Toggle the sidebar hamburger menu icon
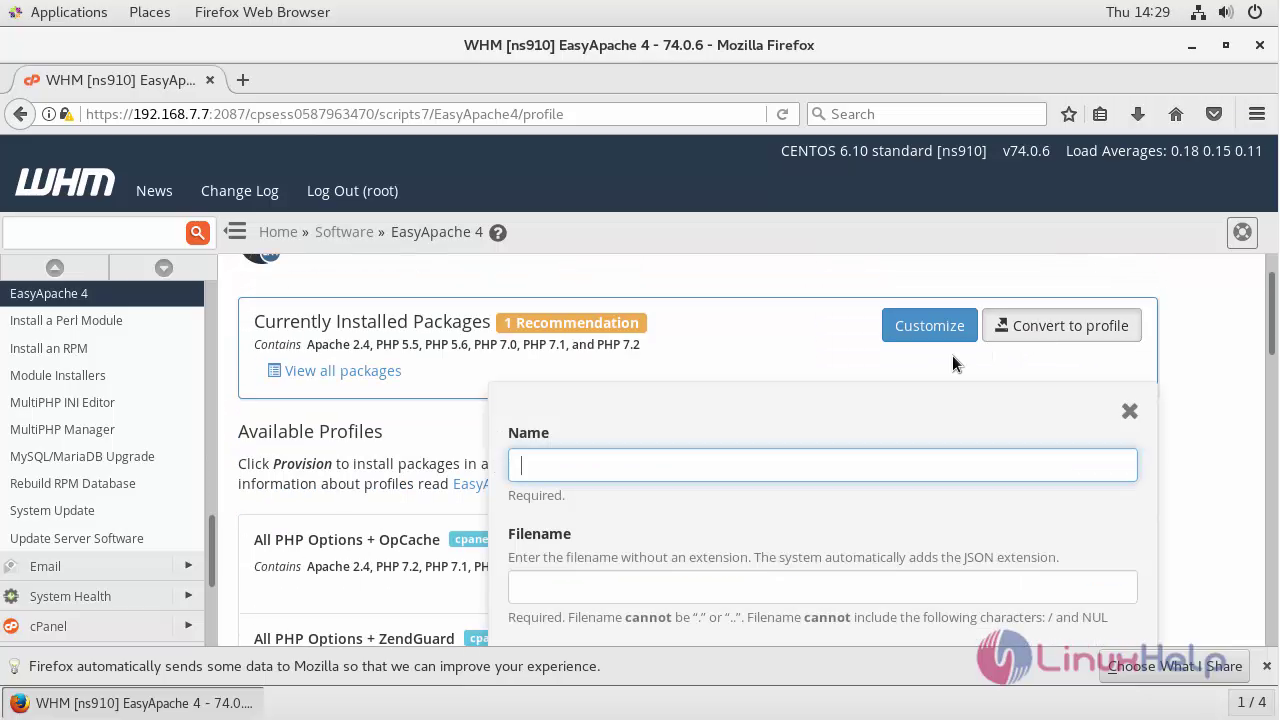Screen dimensions: 1280x720 [235, 231]
